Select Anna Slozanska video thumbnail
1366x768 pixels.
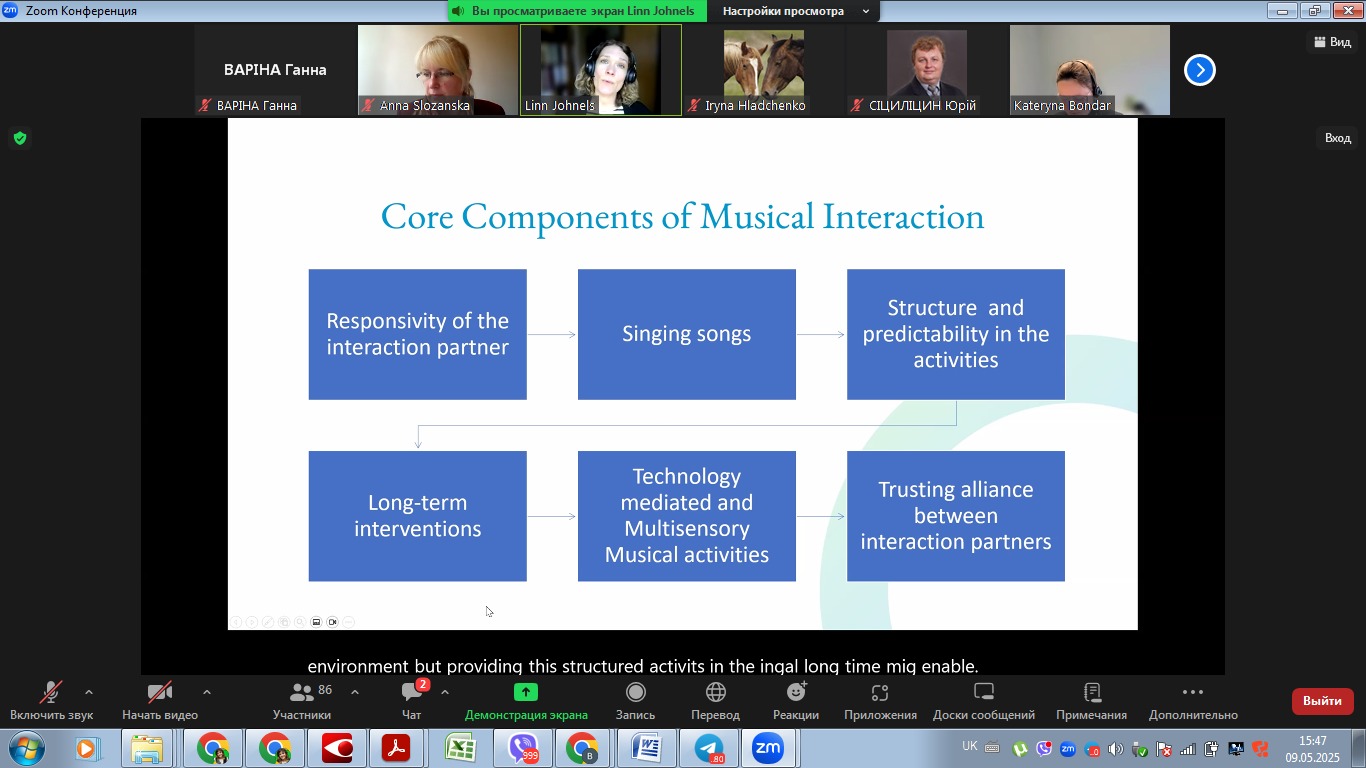(437, 70)
